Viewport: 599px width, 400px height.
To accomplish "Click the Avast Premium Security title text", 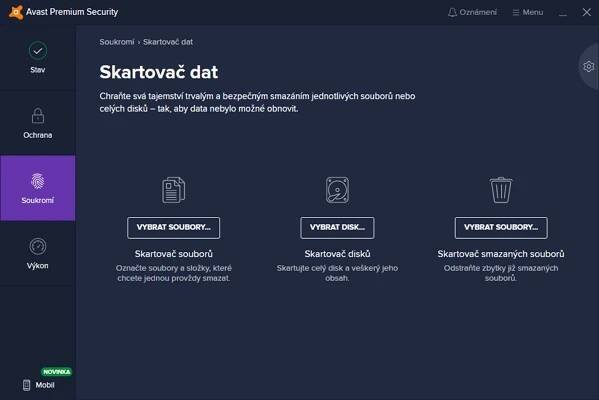I will coord(72,12).
